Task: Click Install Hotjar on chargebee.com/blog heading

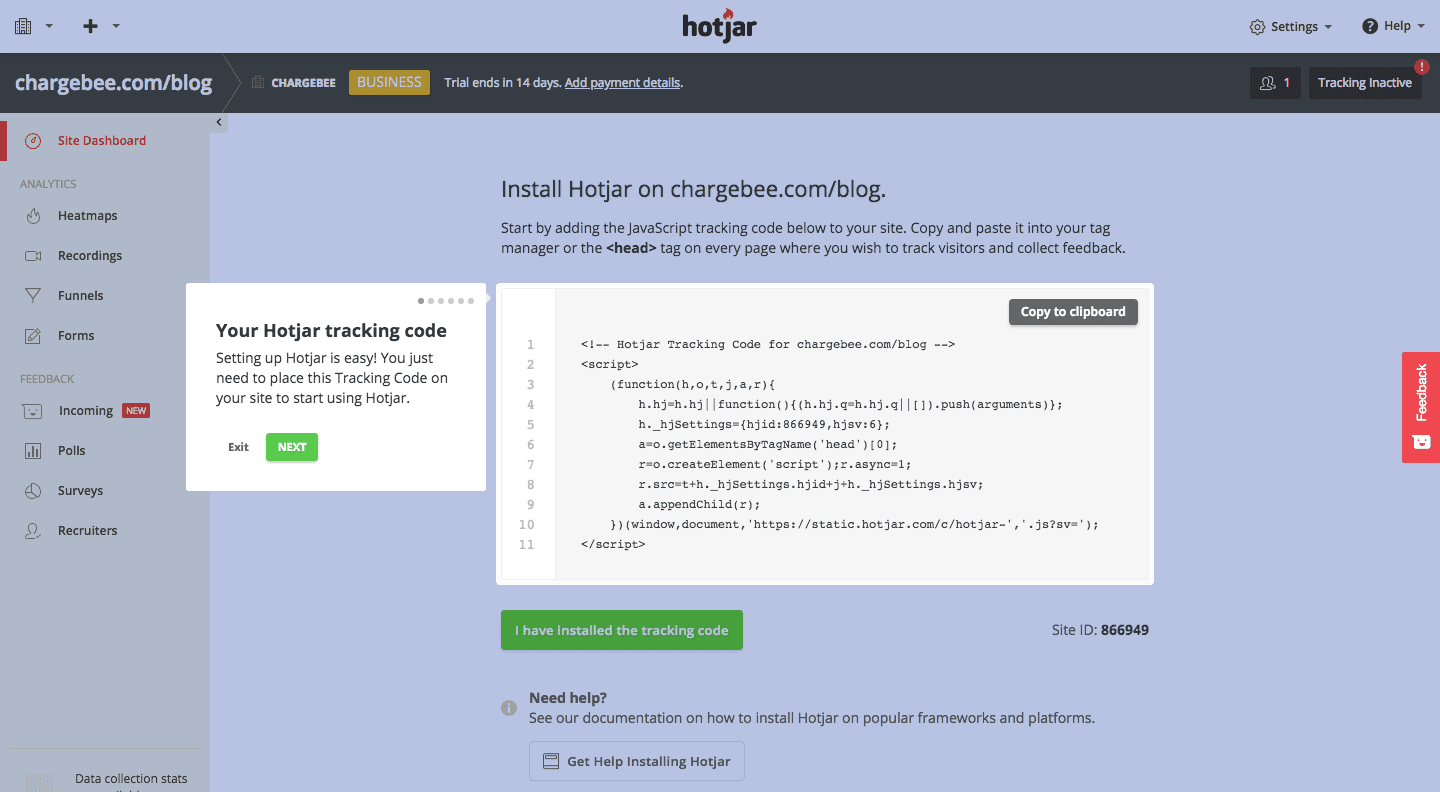Action: [694, 190]
